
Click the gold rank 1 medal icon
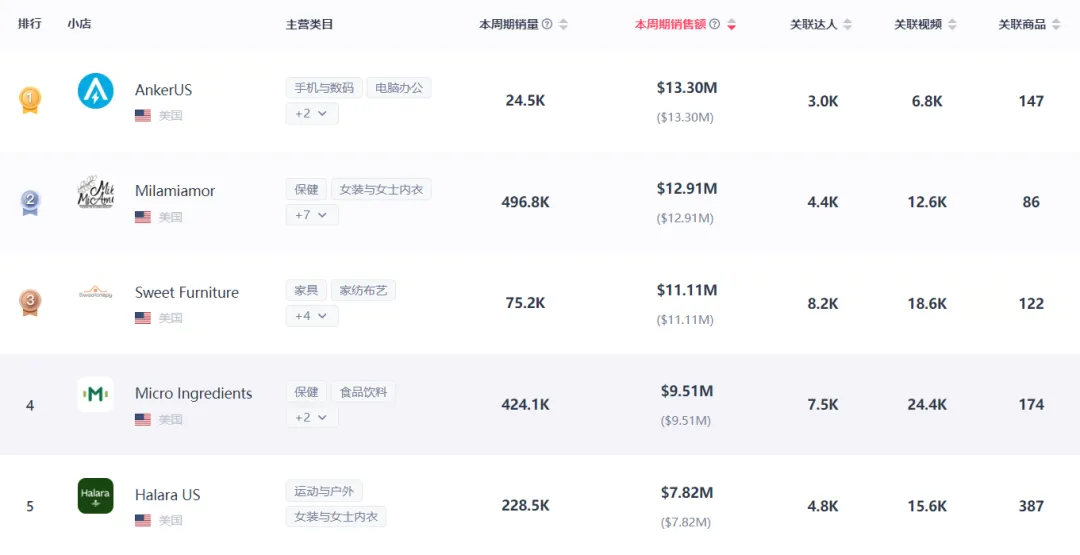click(30, 100)
